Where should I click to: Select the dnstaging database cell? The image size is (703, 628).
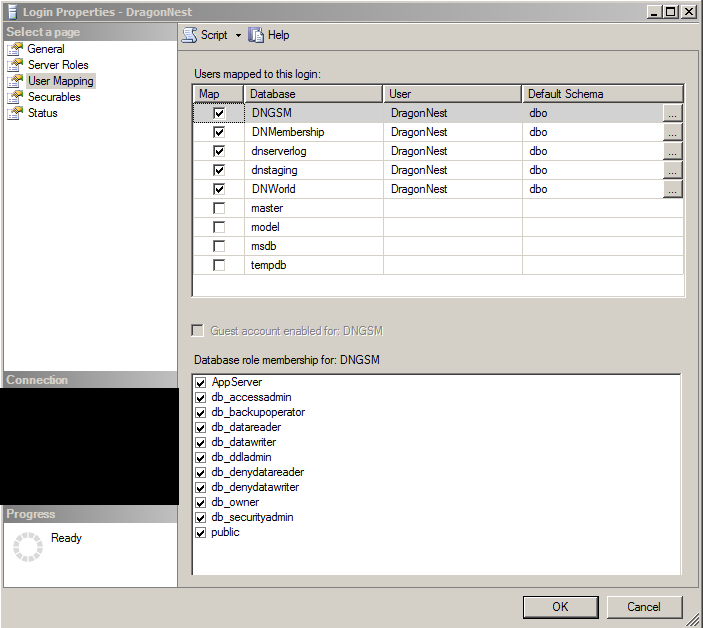tap(314, 170)
